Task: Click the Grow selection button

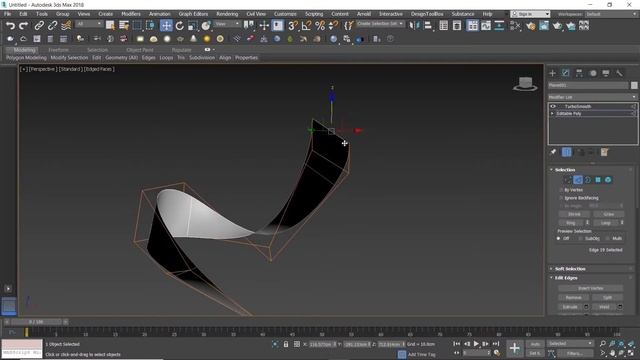Action: tap(609, 214)
